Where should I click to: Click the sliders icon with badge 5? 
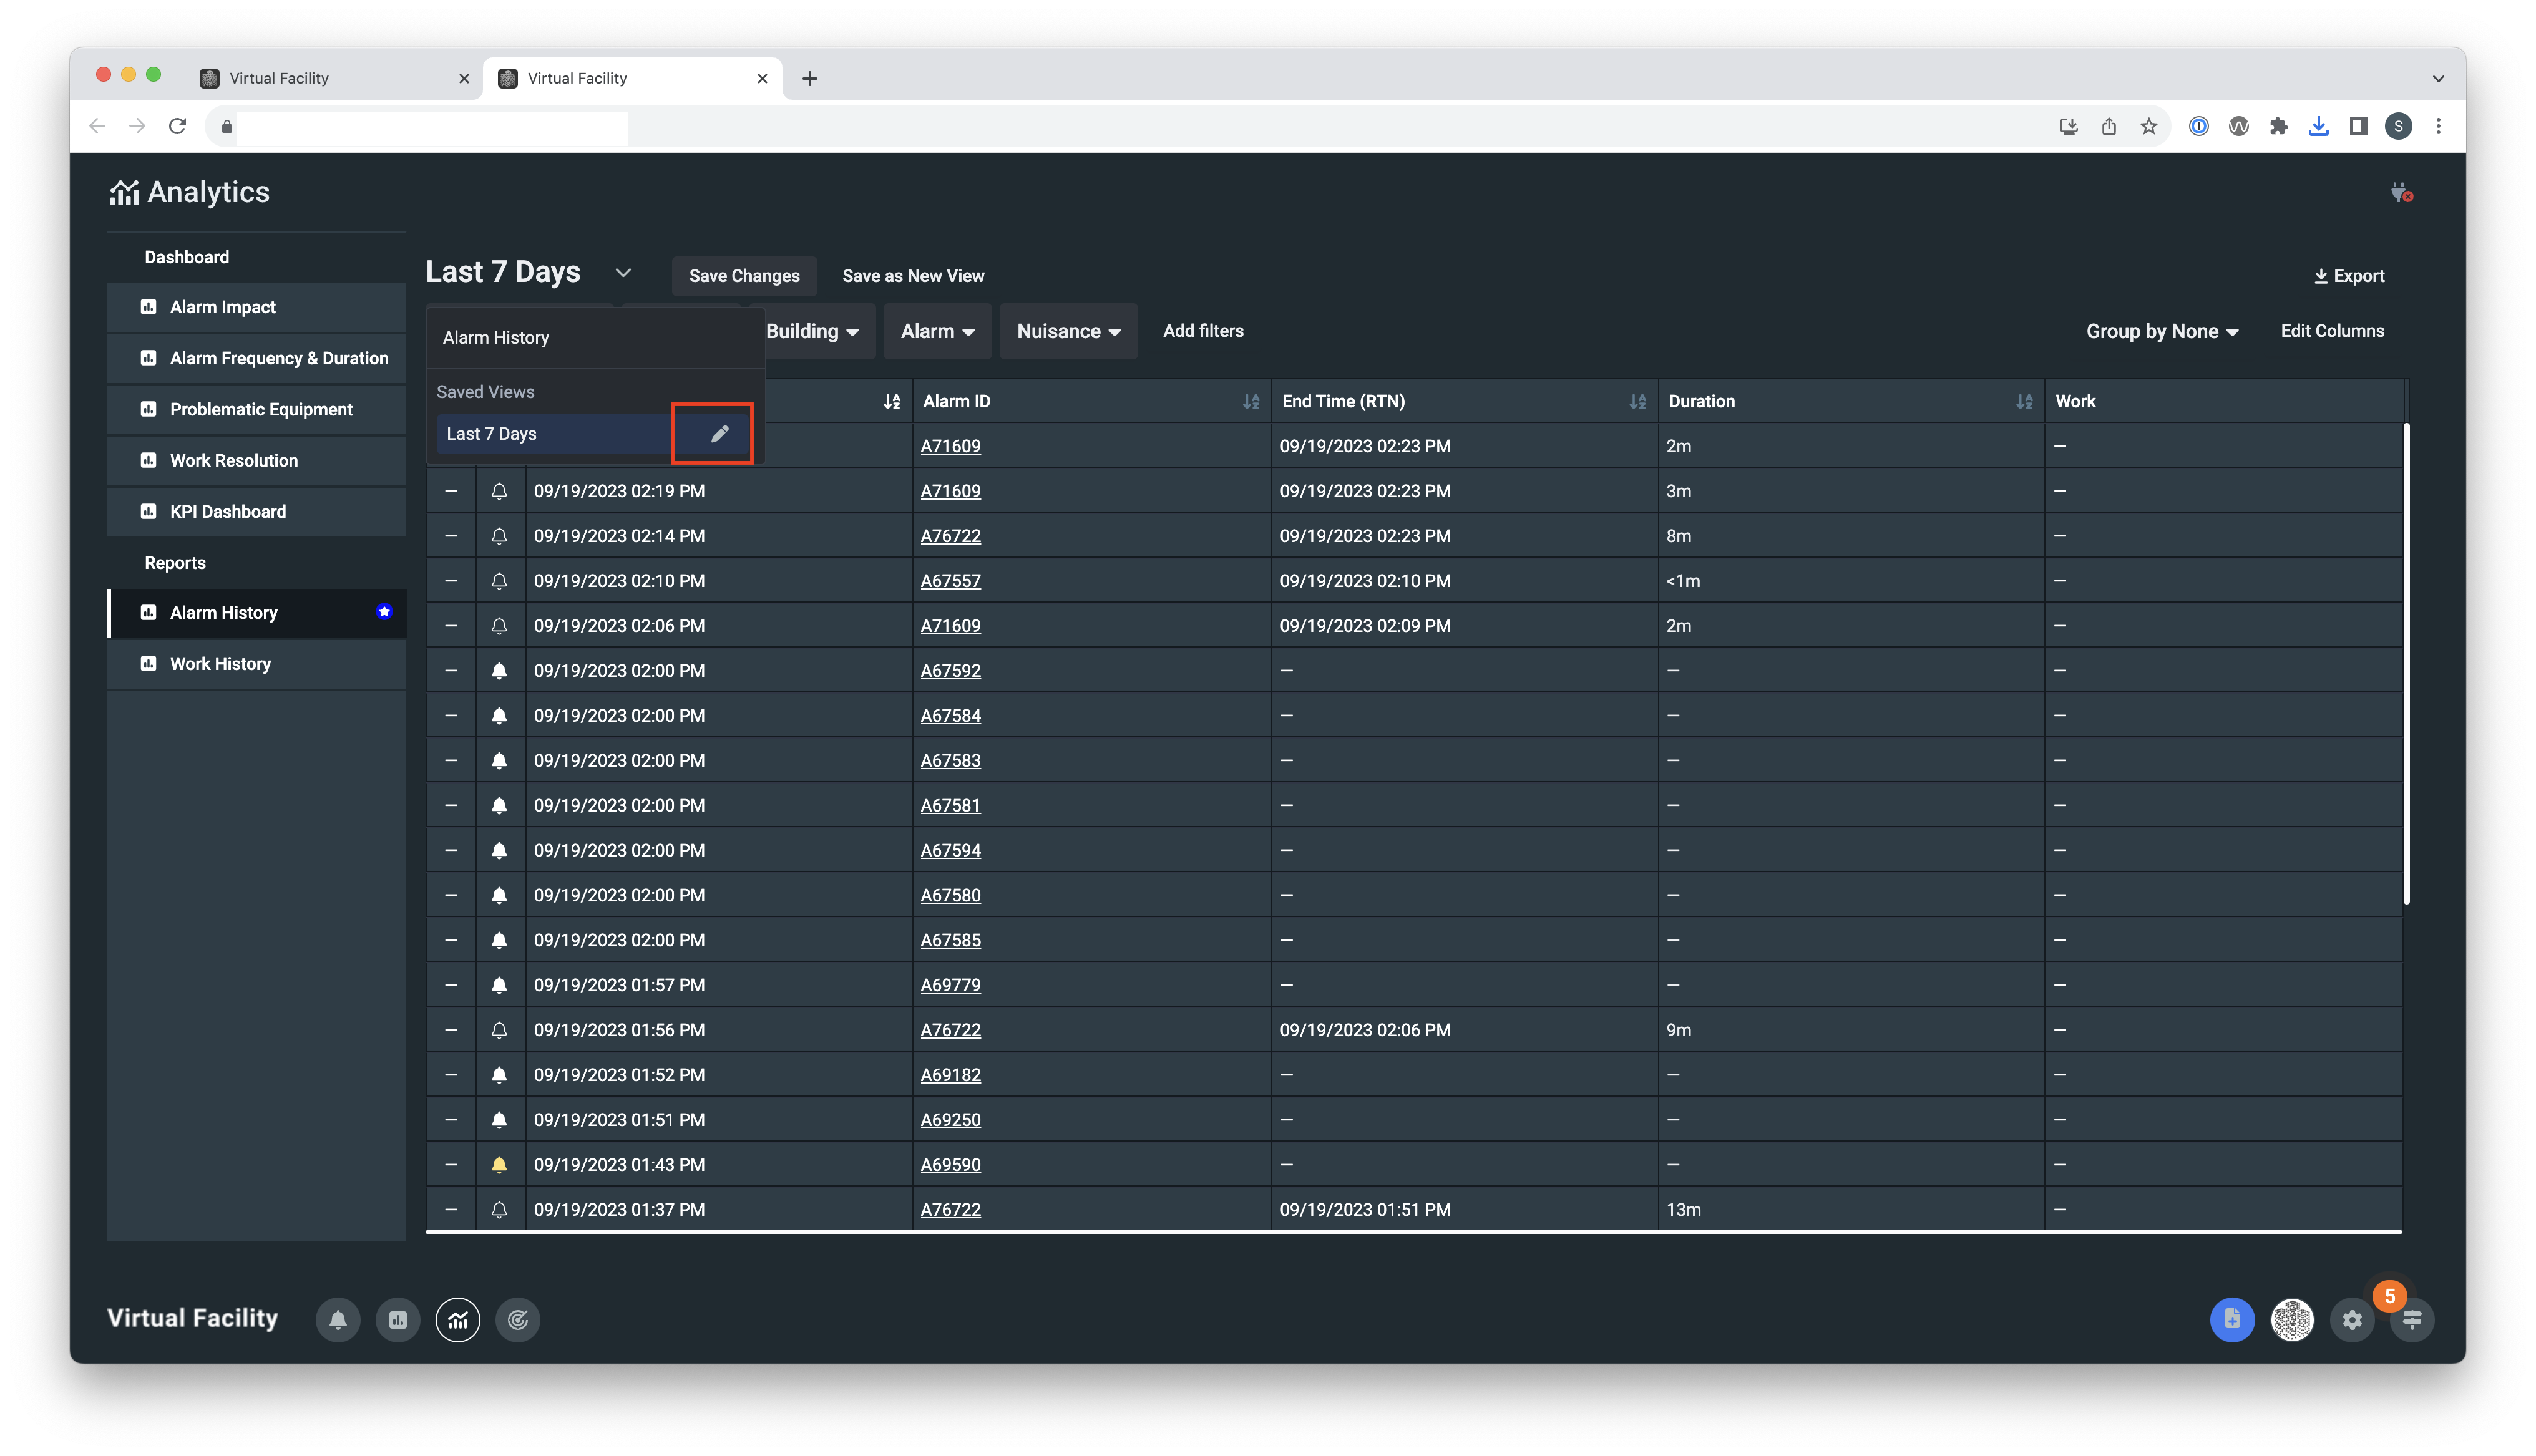[x=2412, y=1320]
